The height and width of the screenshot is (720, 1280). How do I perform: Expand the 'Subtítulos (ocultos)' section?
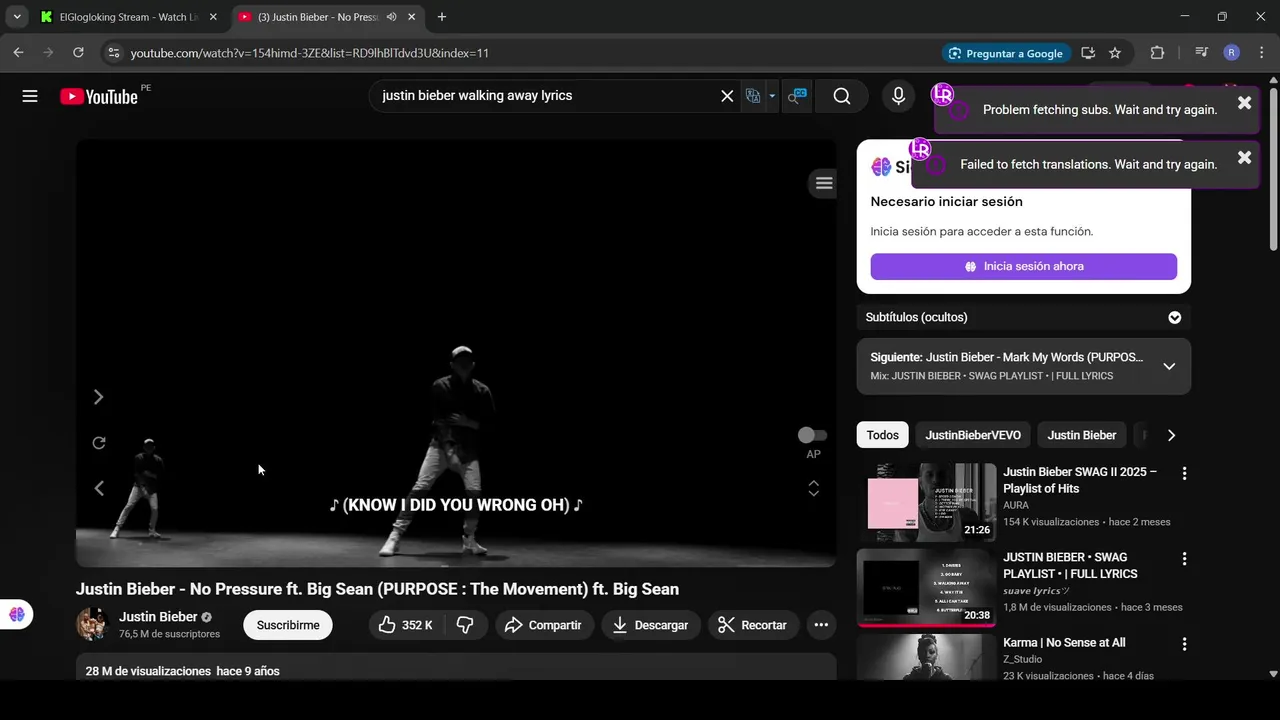click(1175, 317)
